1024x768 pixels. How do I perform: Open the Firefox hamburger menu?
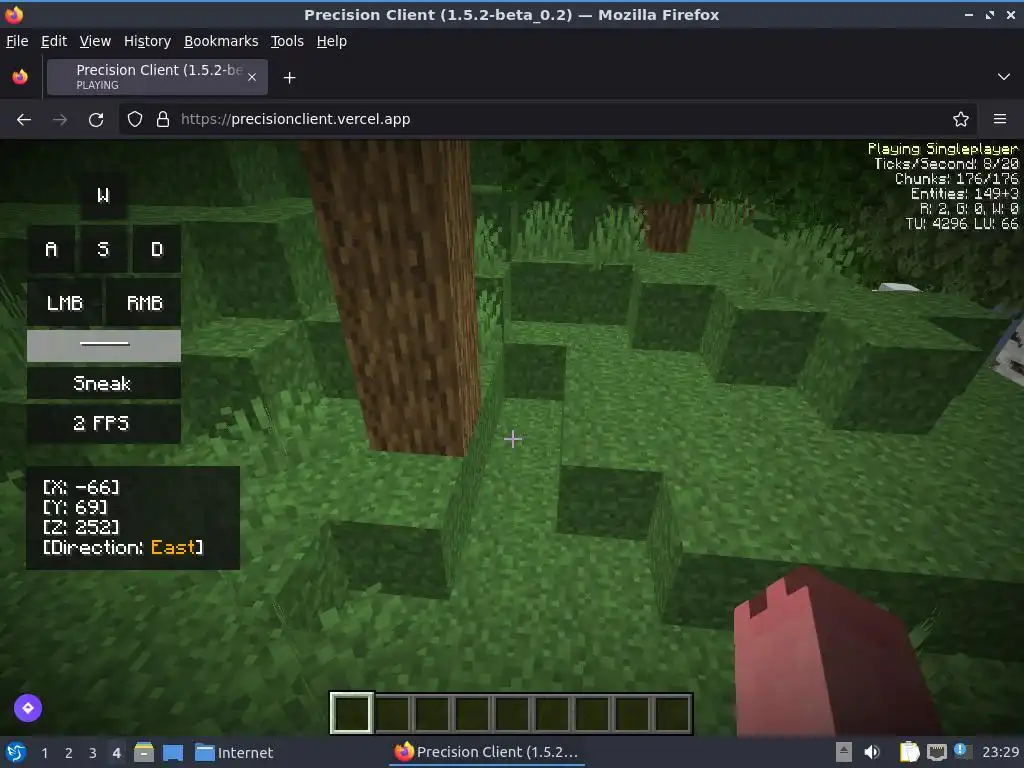tap(1000, 119)
